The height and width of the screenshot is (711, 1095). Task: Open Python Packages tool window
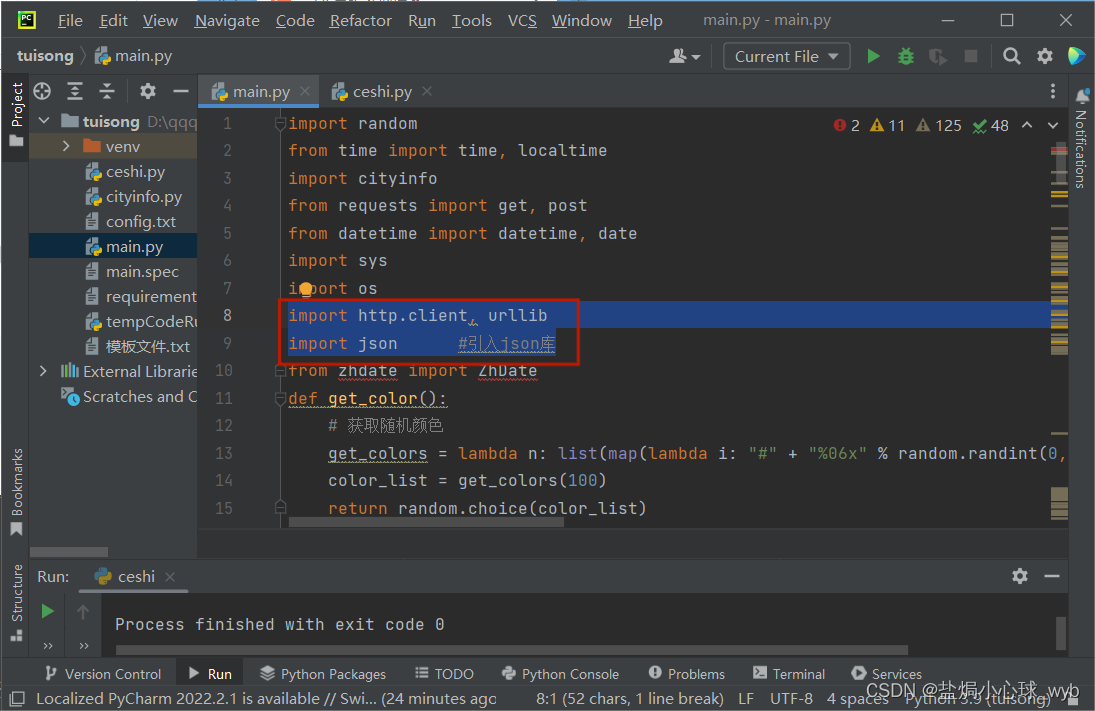tap(323, 673)
